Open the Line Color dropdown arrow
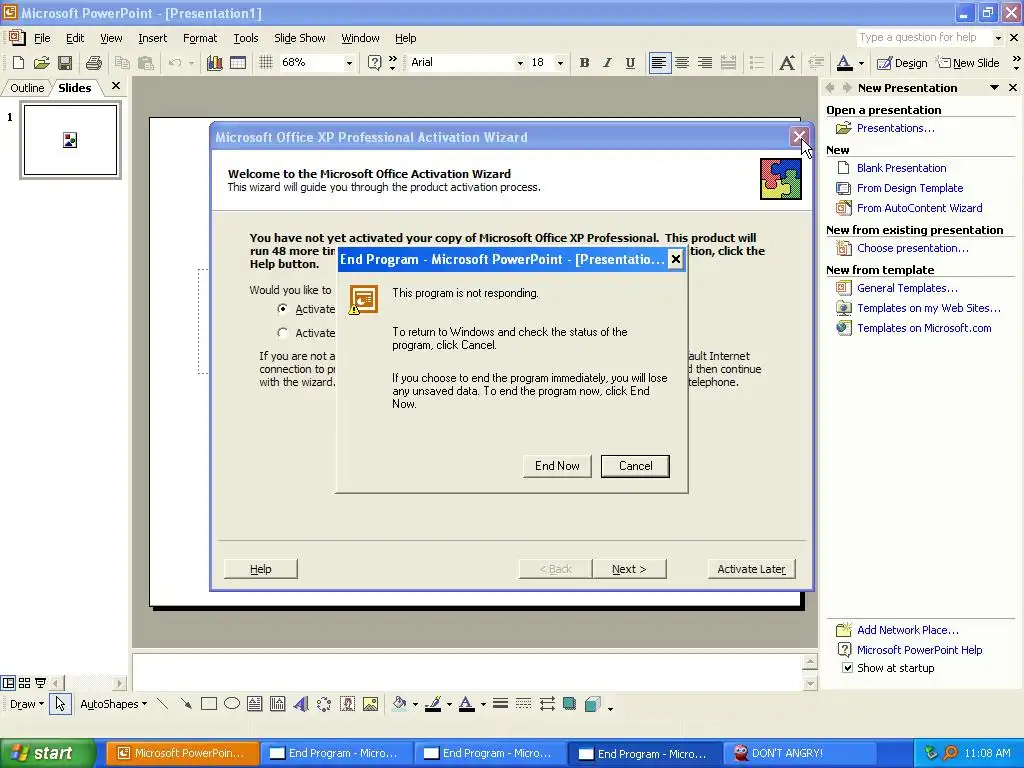This screenshot has width=1024, height=768. pos(449,704)
